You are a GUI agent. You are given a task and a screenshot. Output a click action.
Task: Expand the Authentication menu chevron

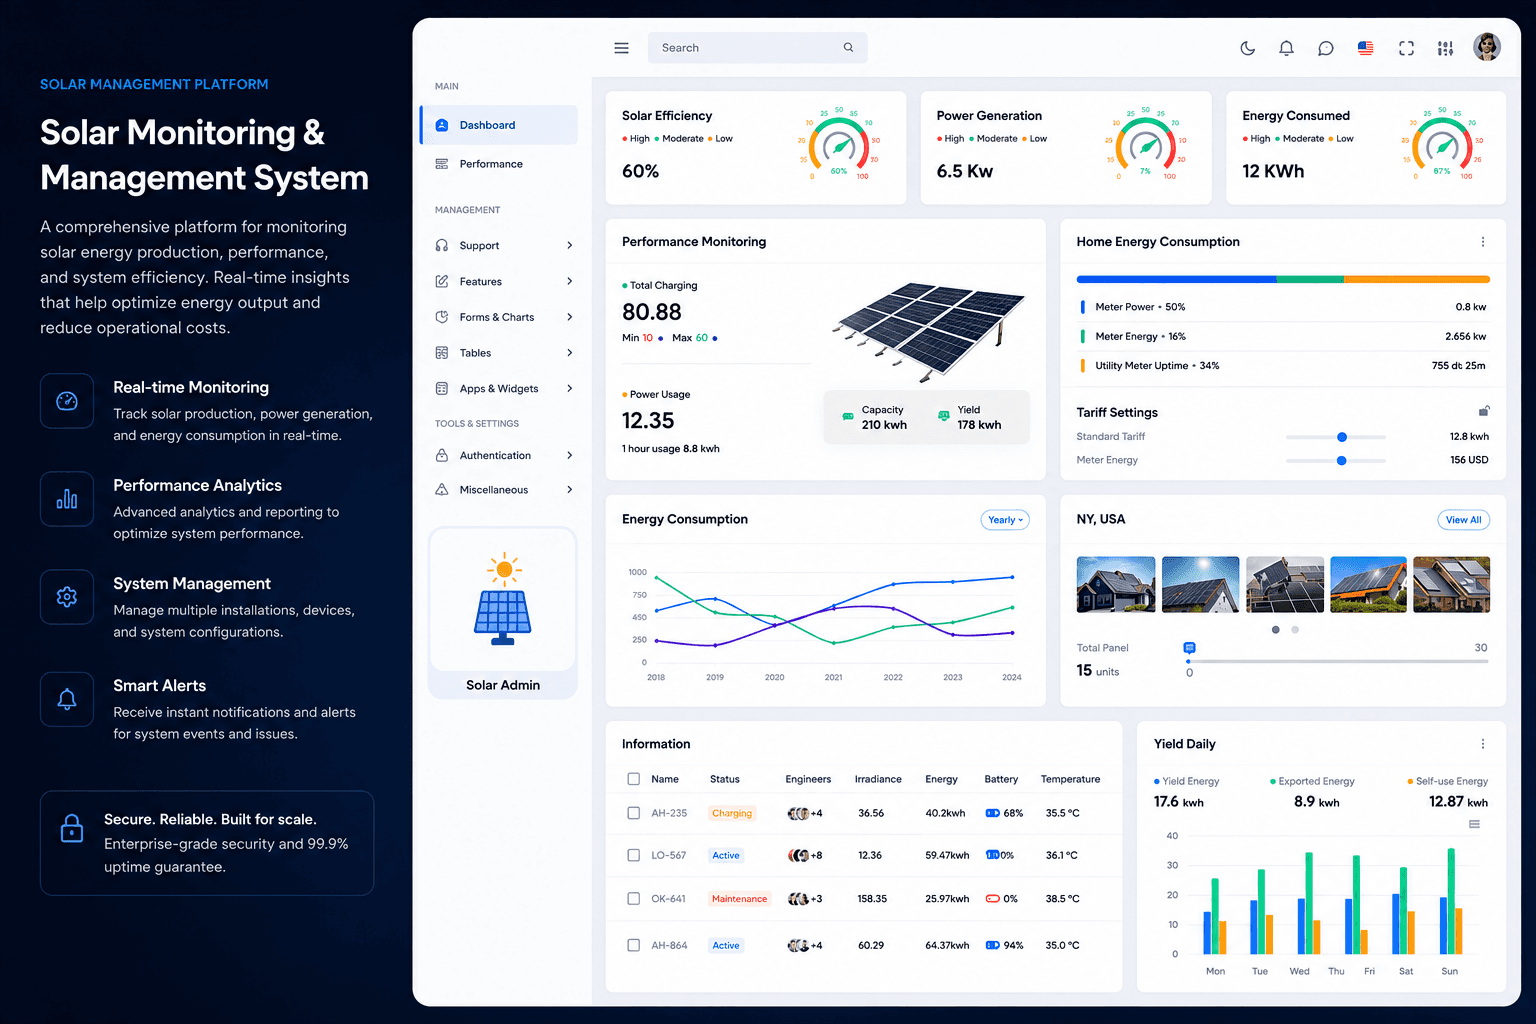[570, 455]
